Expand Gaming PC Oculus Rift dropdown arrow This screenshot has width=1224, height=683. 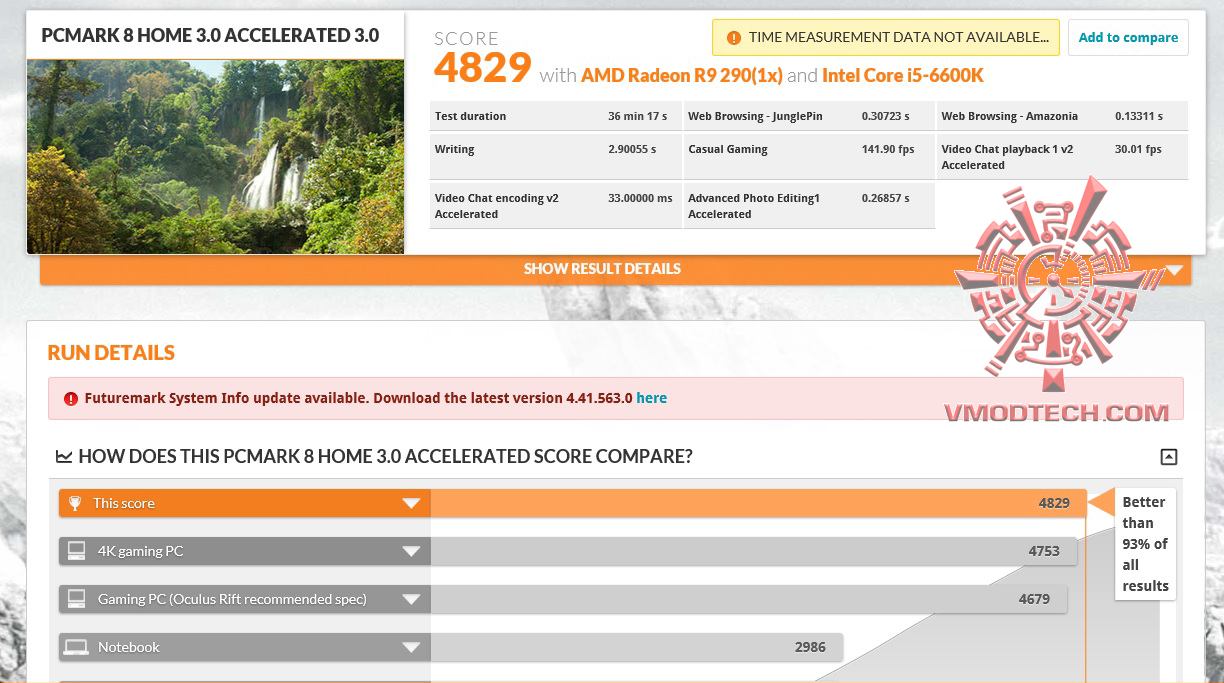pos(411,600)
